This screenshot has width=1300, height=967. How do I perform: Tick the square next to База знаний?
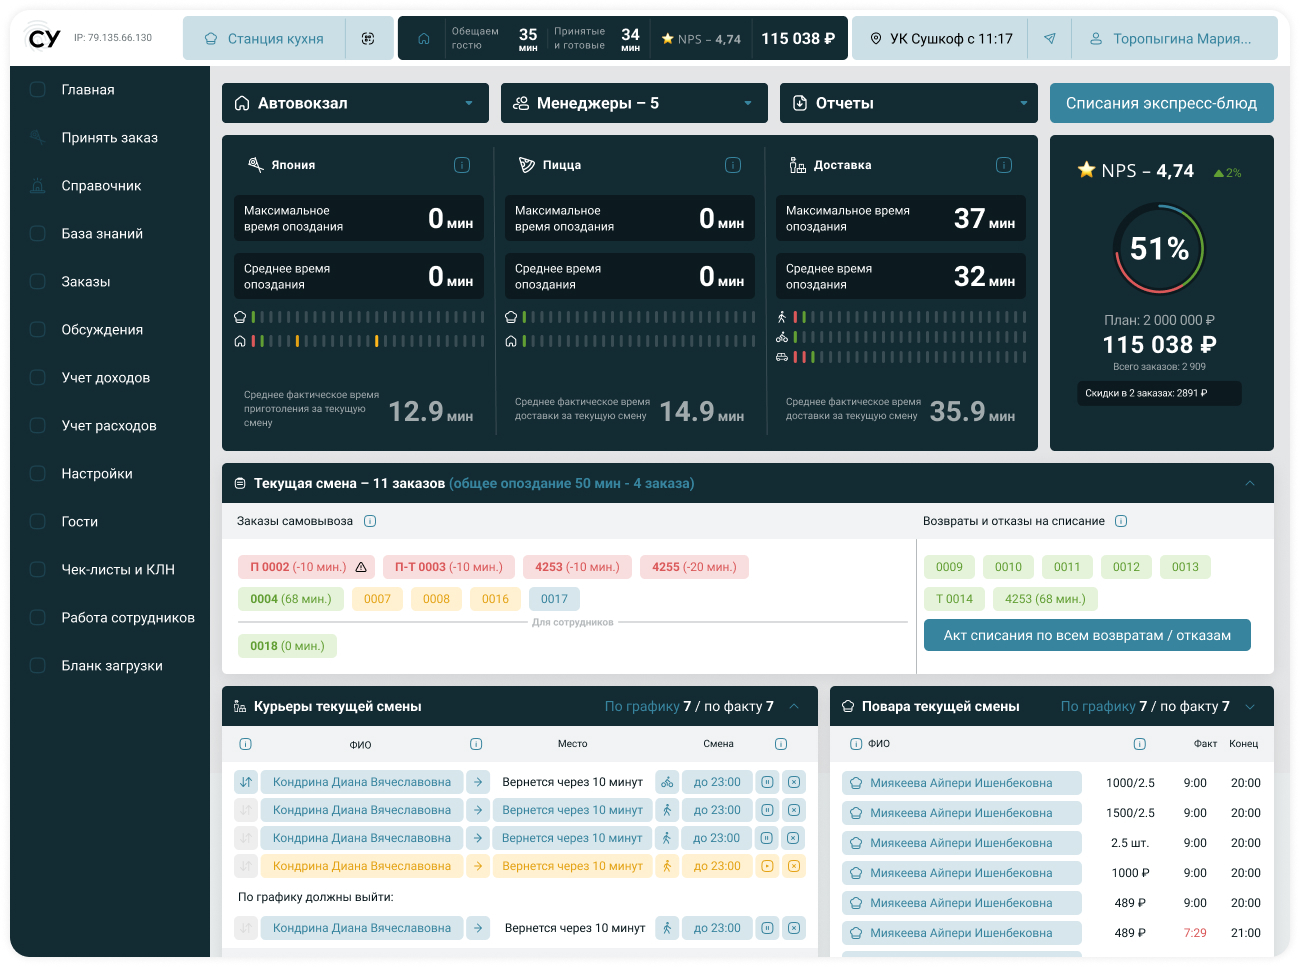tap(38, 233)
